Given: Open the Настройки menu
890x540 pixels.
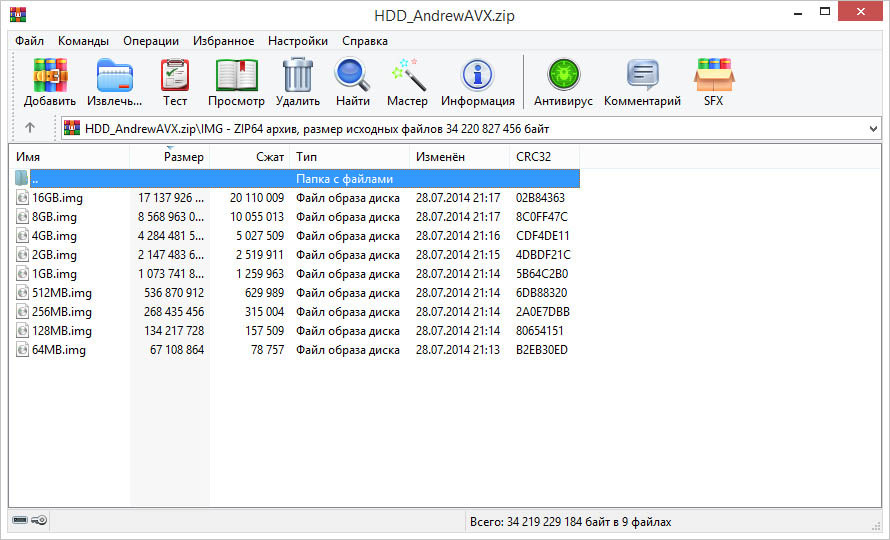Looking at the screenshot, I should (298, 41).
